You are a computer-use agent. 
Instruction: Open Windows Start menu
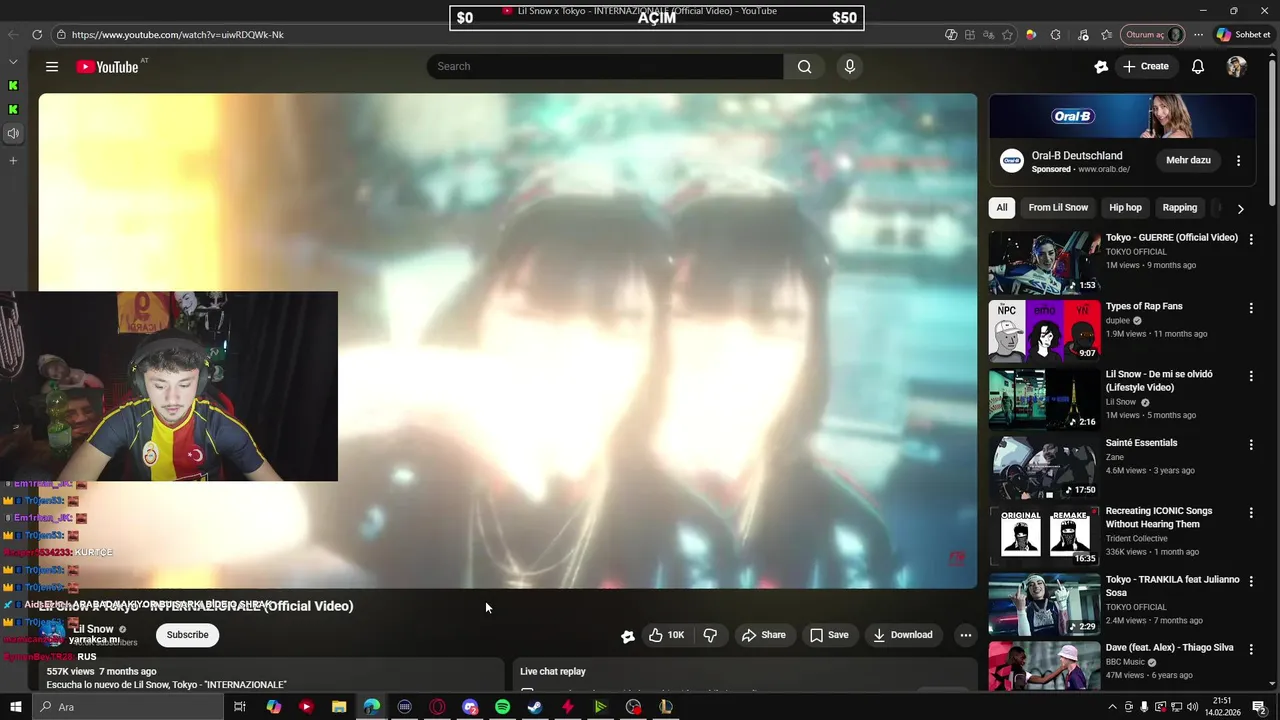point(15,707)
